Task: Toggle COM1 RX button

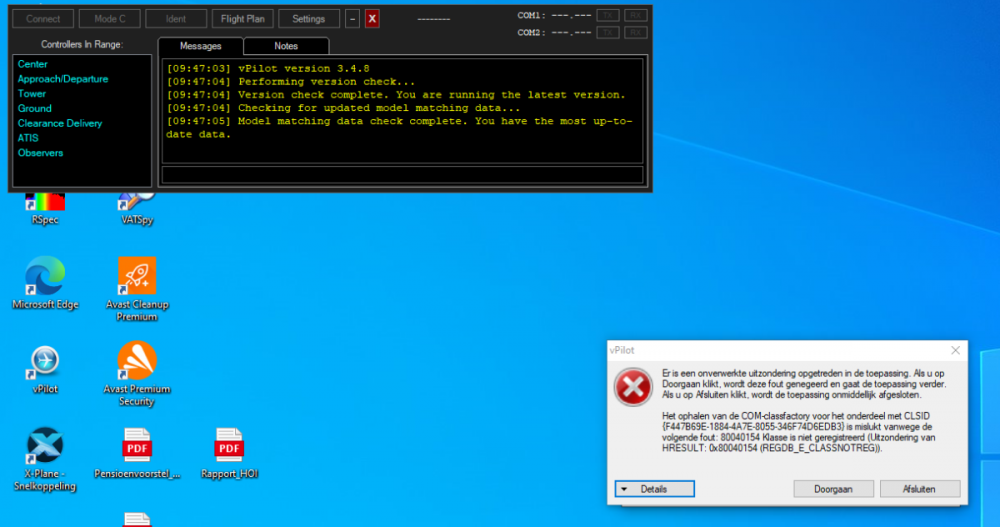Action: coord(635,15)
